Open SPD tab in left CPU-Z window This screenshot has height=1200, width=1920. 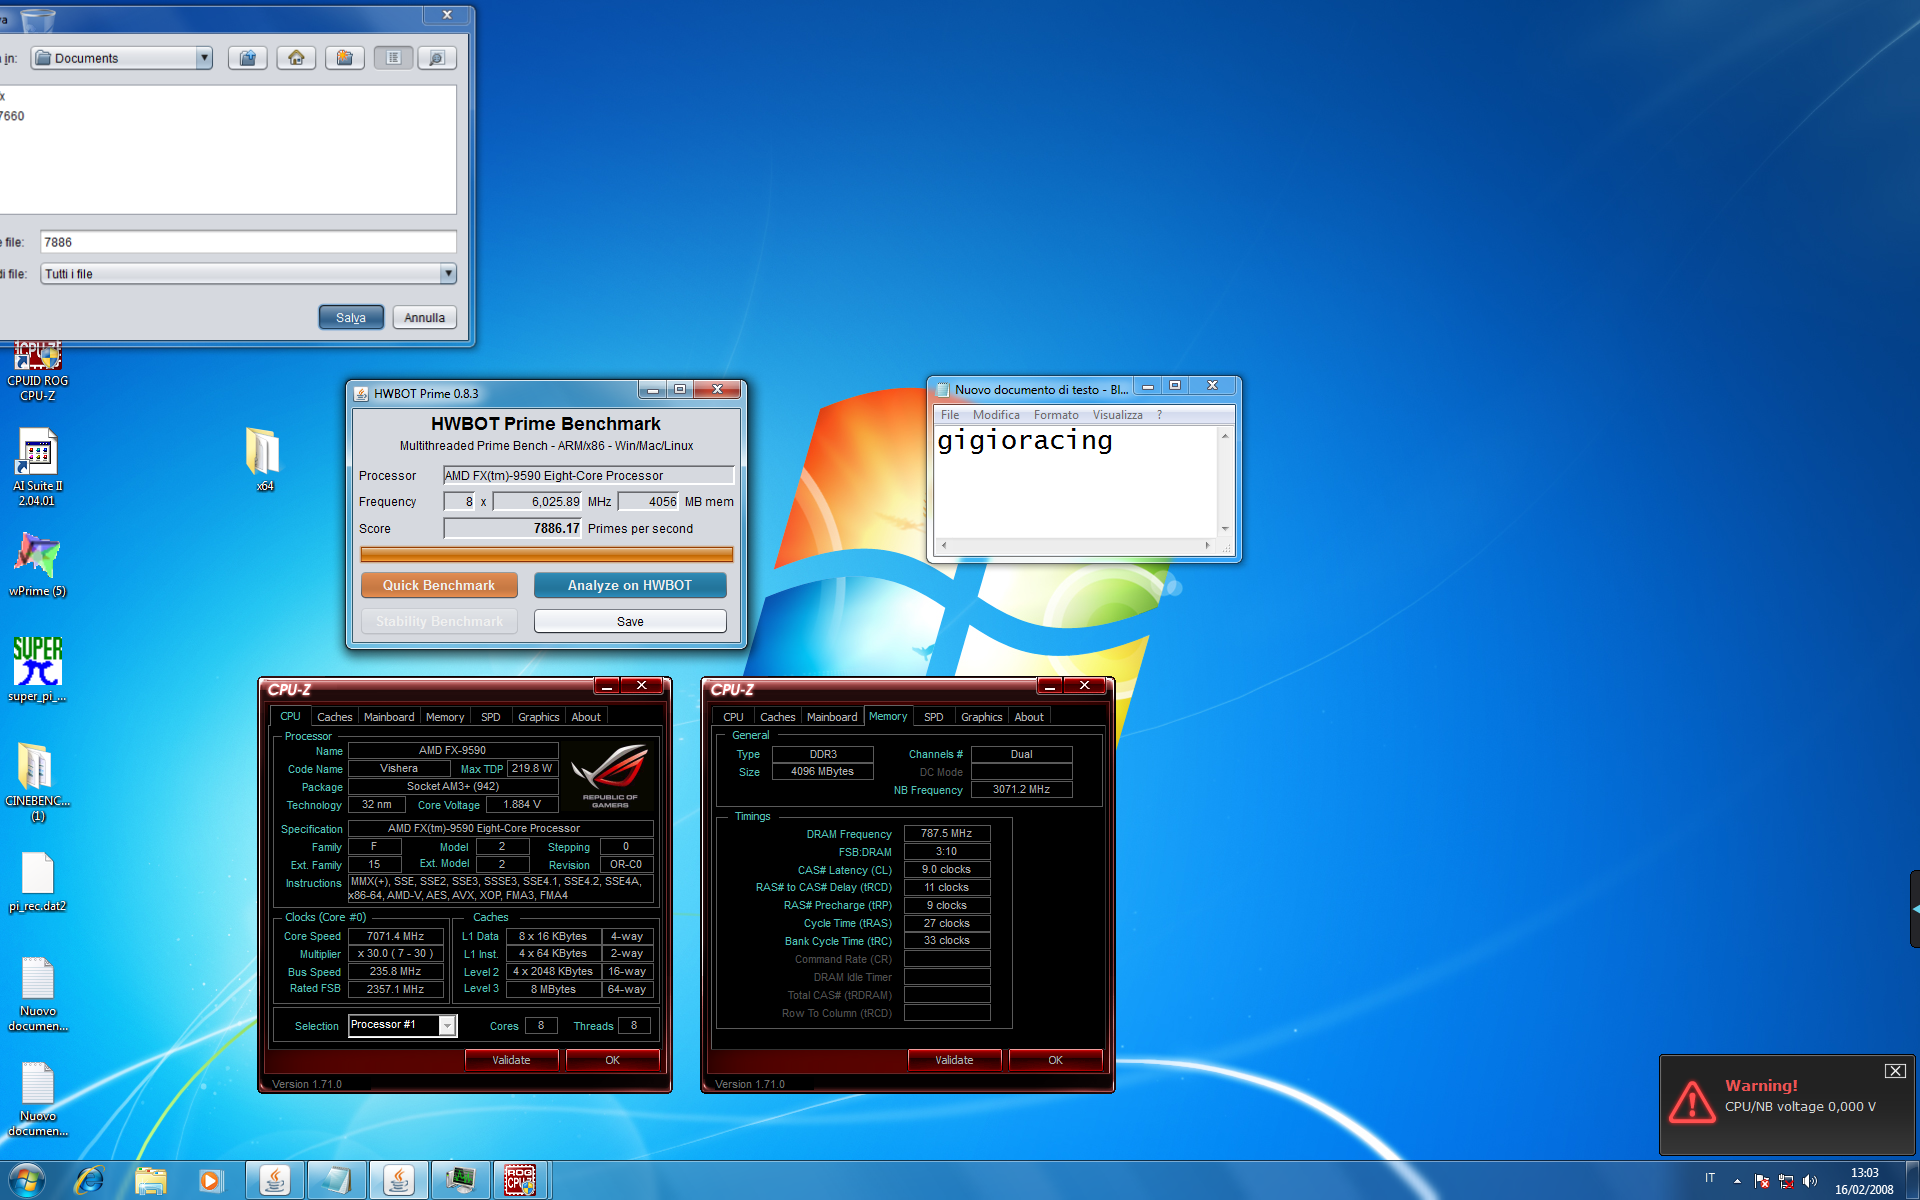(x=490, y=717)
